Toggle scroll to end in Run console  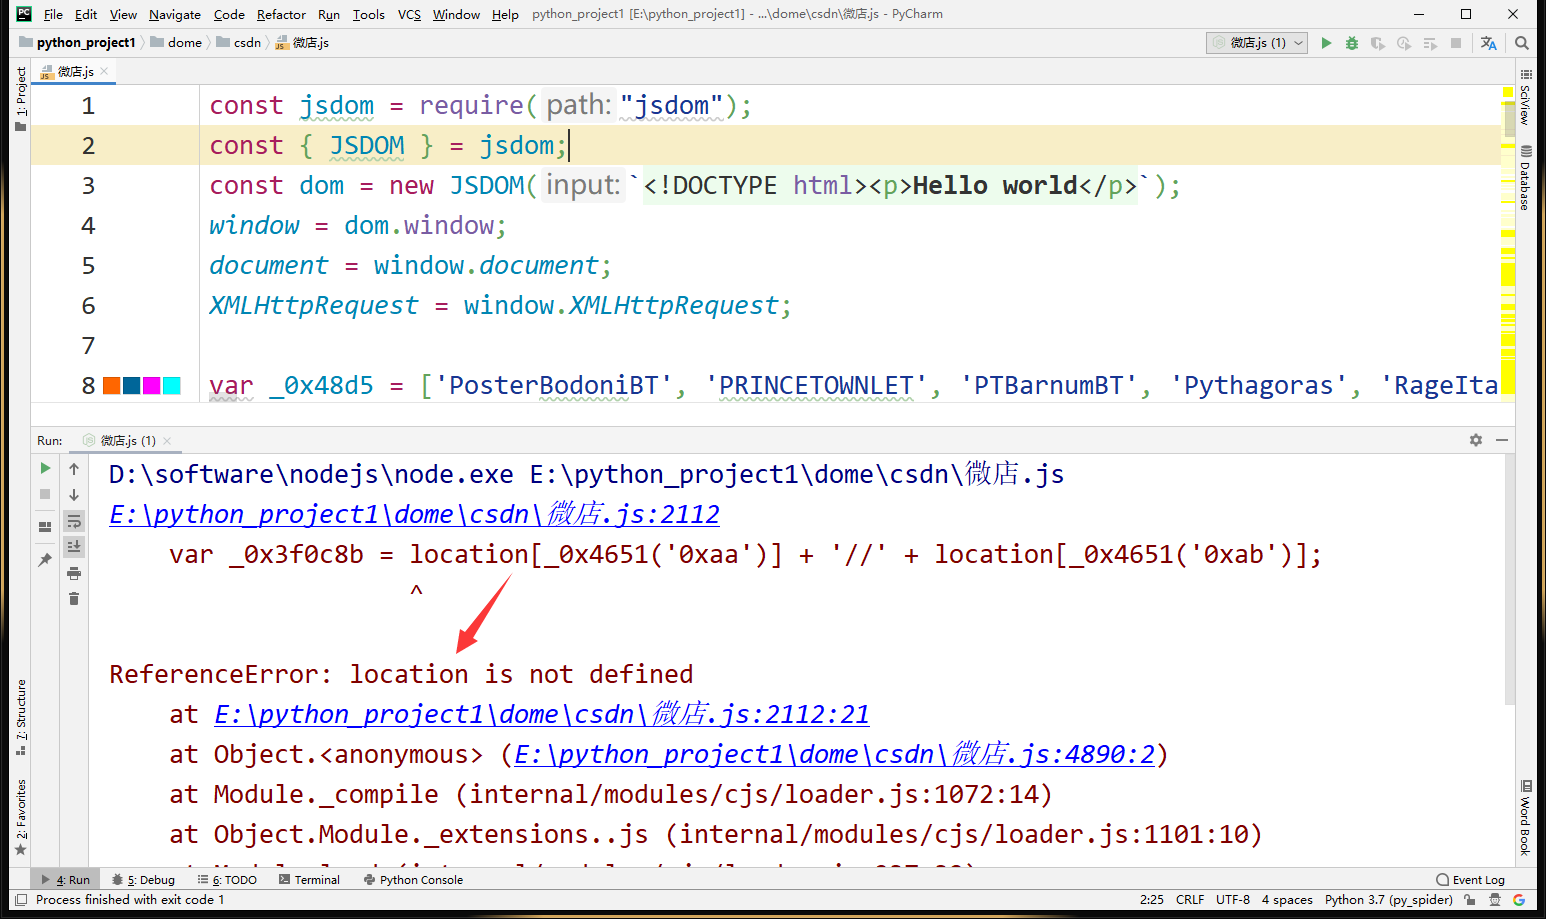point(74,546)
